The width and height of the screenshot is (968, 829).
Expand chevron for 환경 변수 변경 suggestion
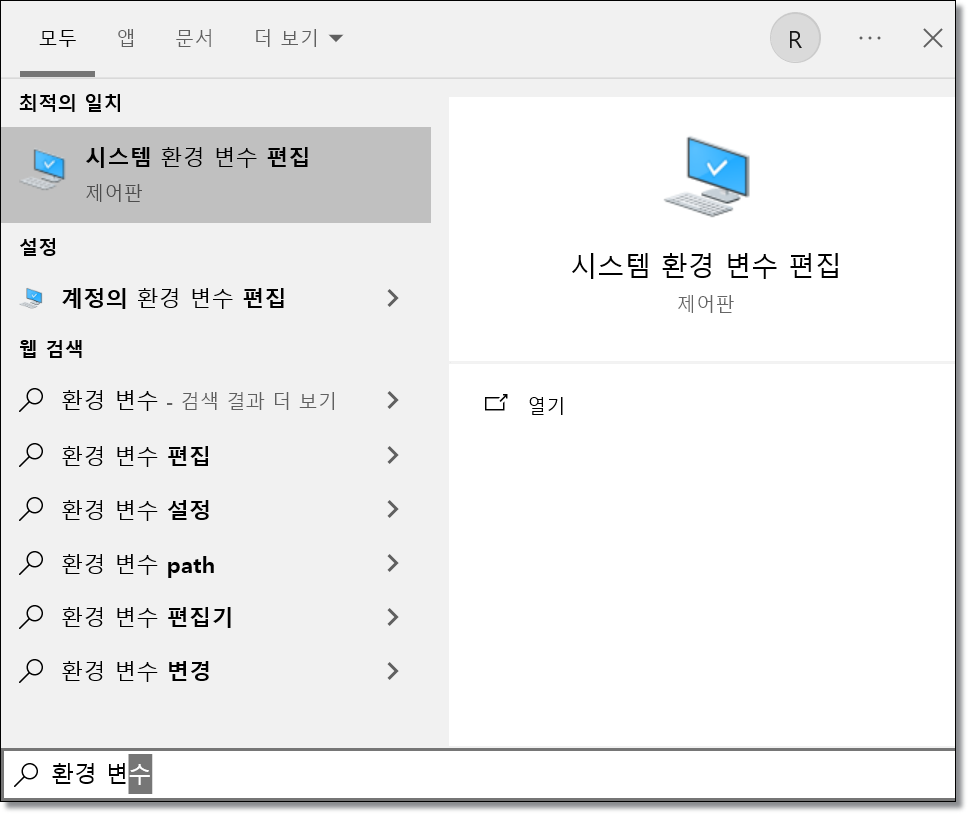pos(393,671)
